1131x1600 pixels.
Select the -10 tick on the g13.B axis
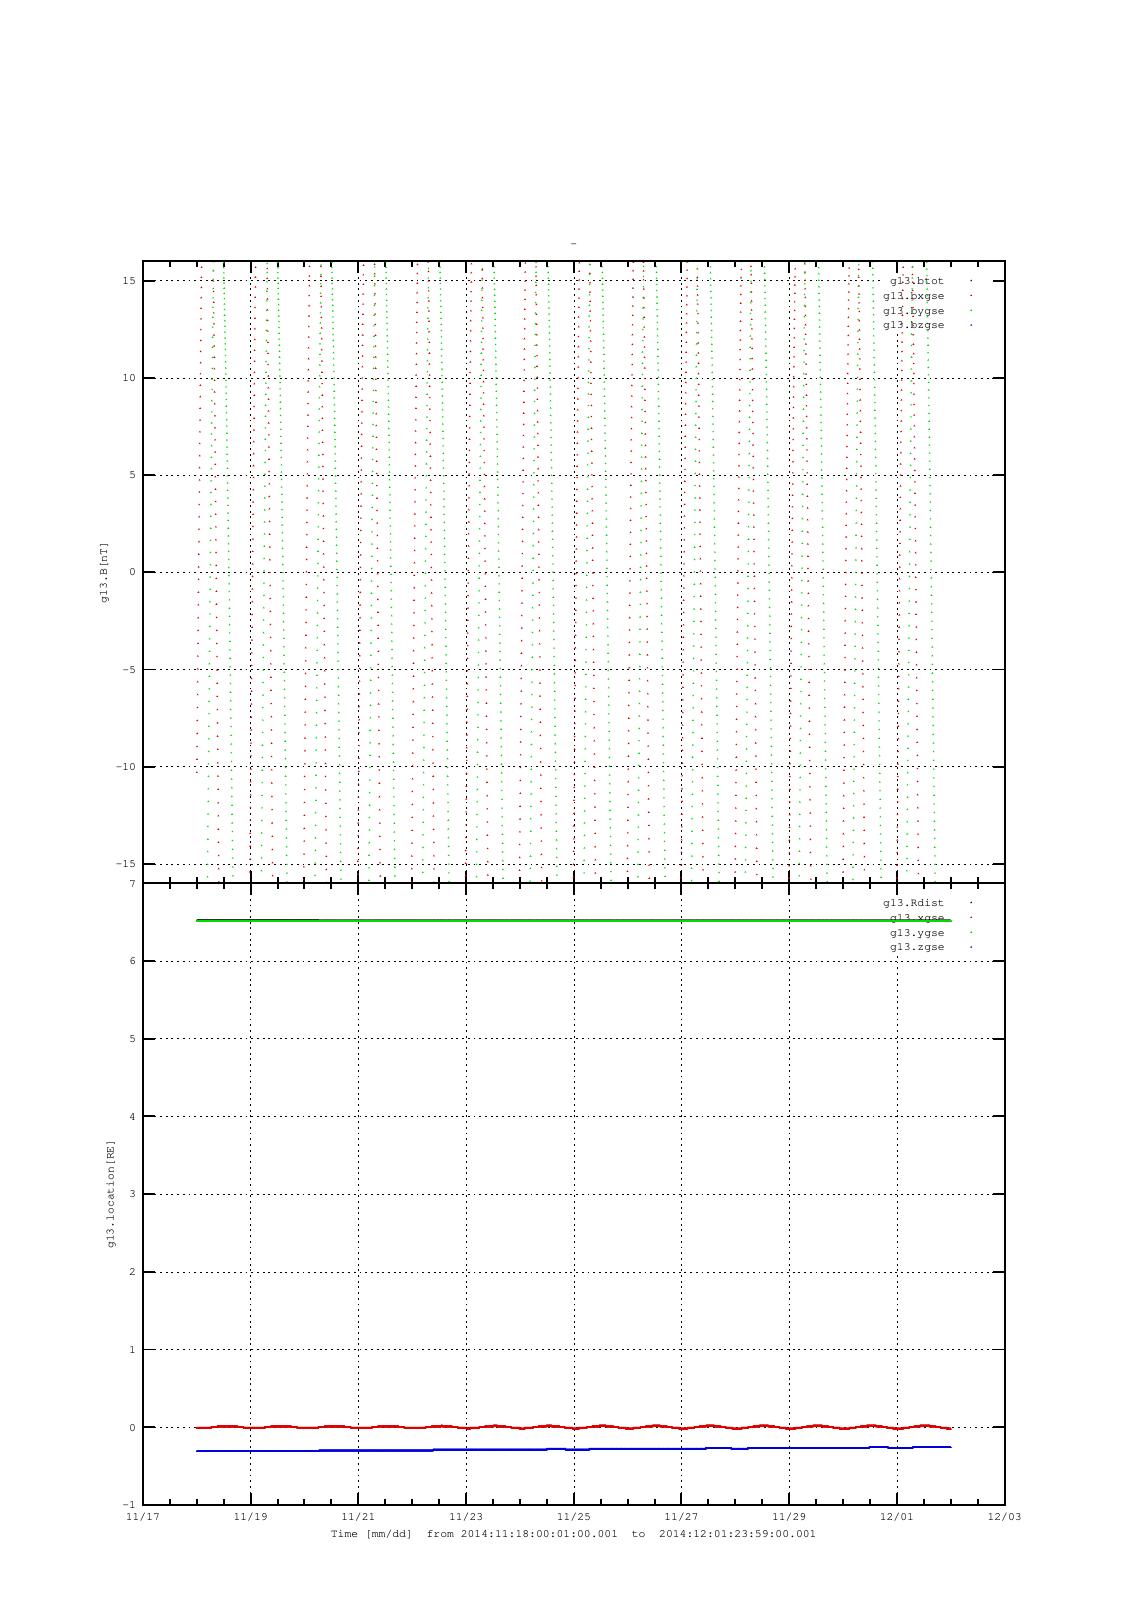(x=126, y=767)
